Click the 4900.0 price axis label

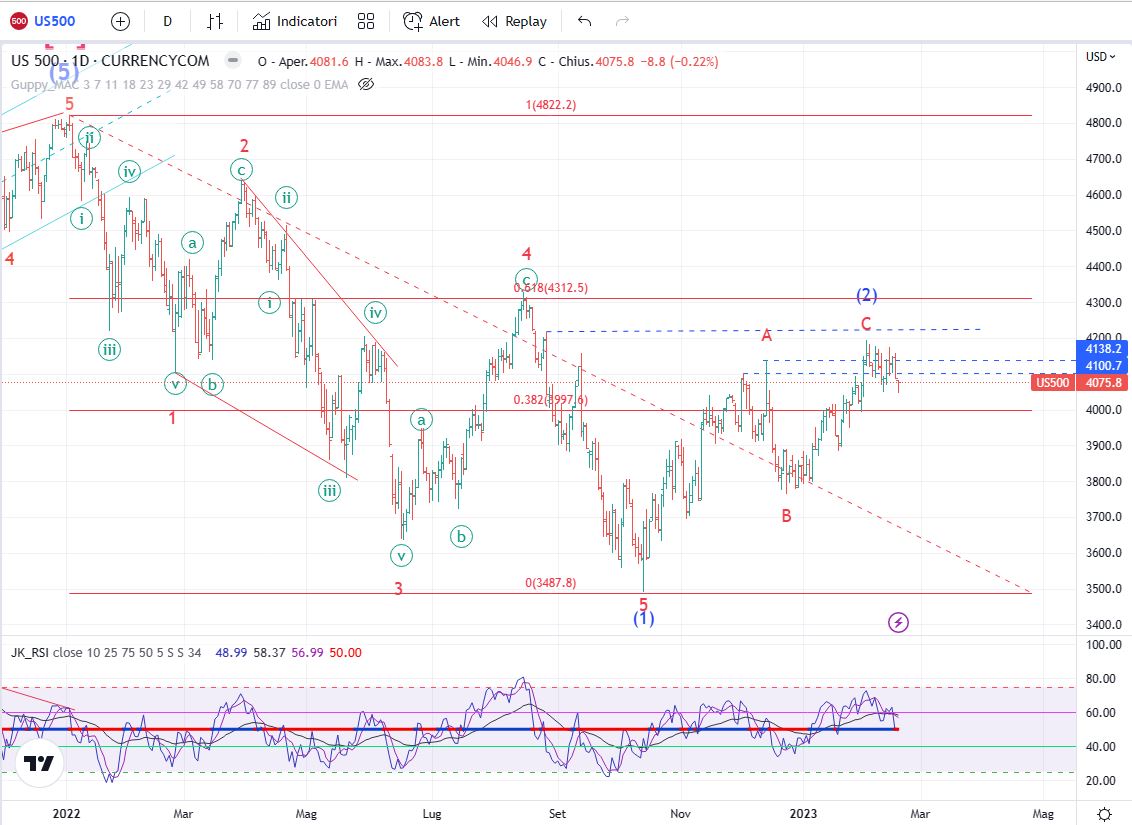(x=1104, y=88)
